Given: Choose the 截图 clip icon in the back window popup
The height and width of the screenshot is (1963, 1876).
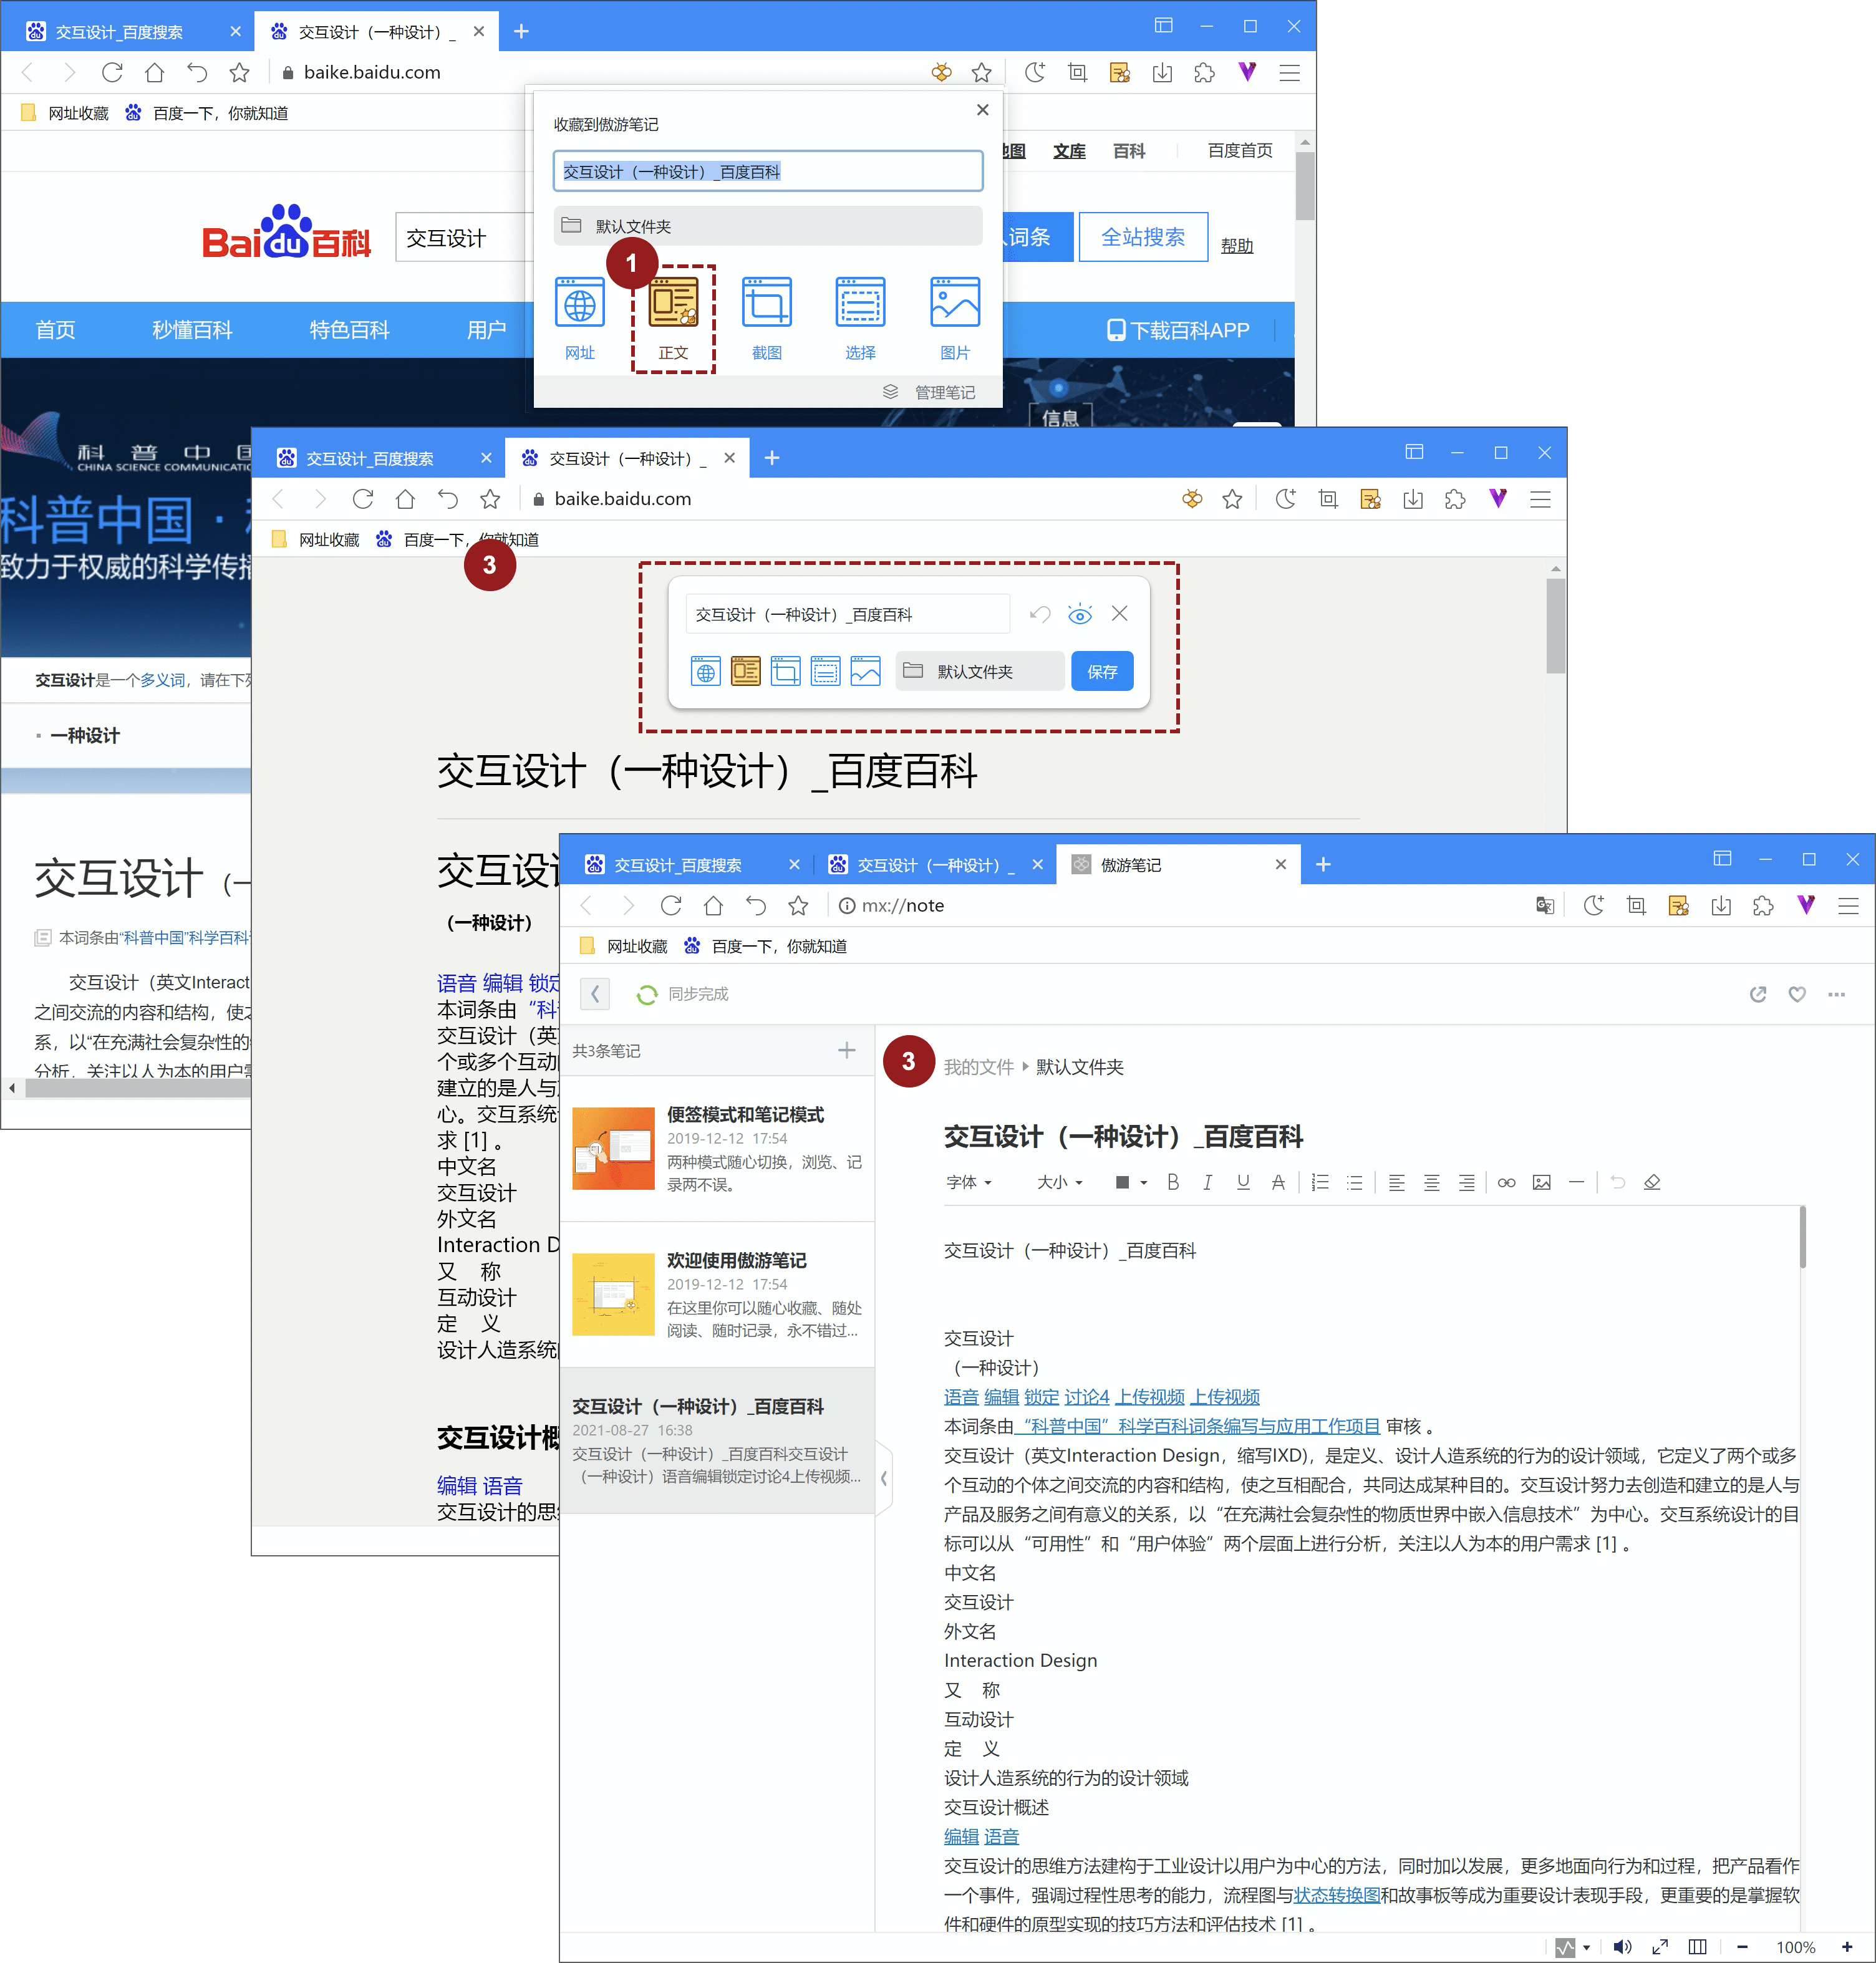Looking at the screenshot, I should pos(767,303).
